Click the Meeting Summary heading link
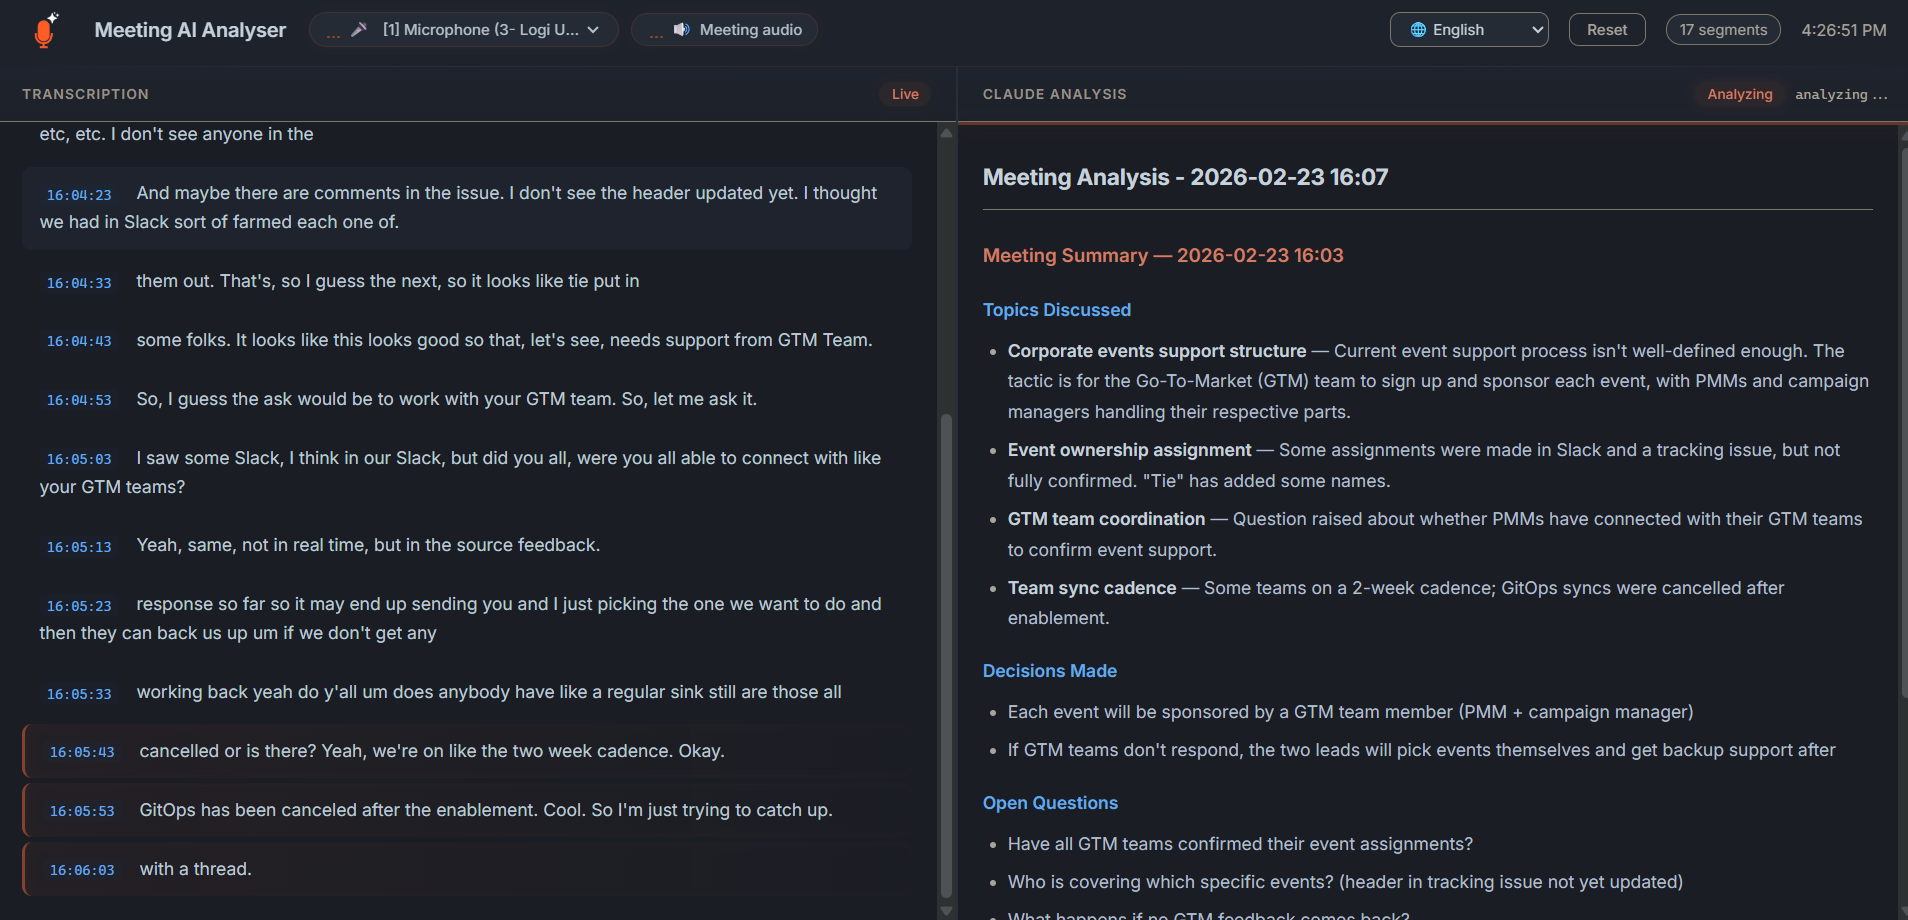Viewport: 1908px width, 920px height. tap(1163, 255)
